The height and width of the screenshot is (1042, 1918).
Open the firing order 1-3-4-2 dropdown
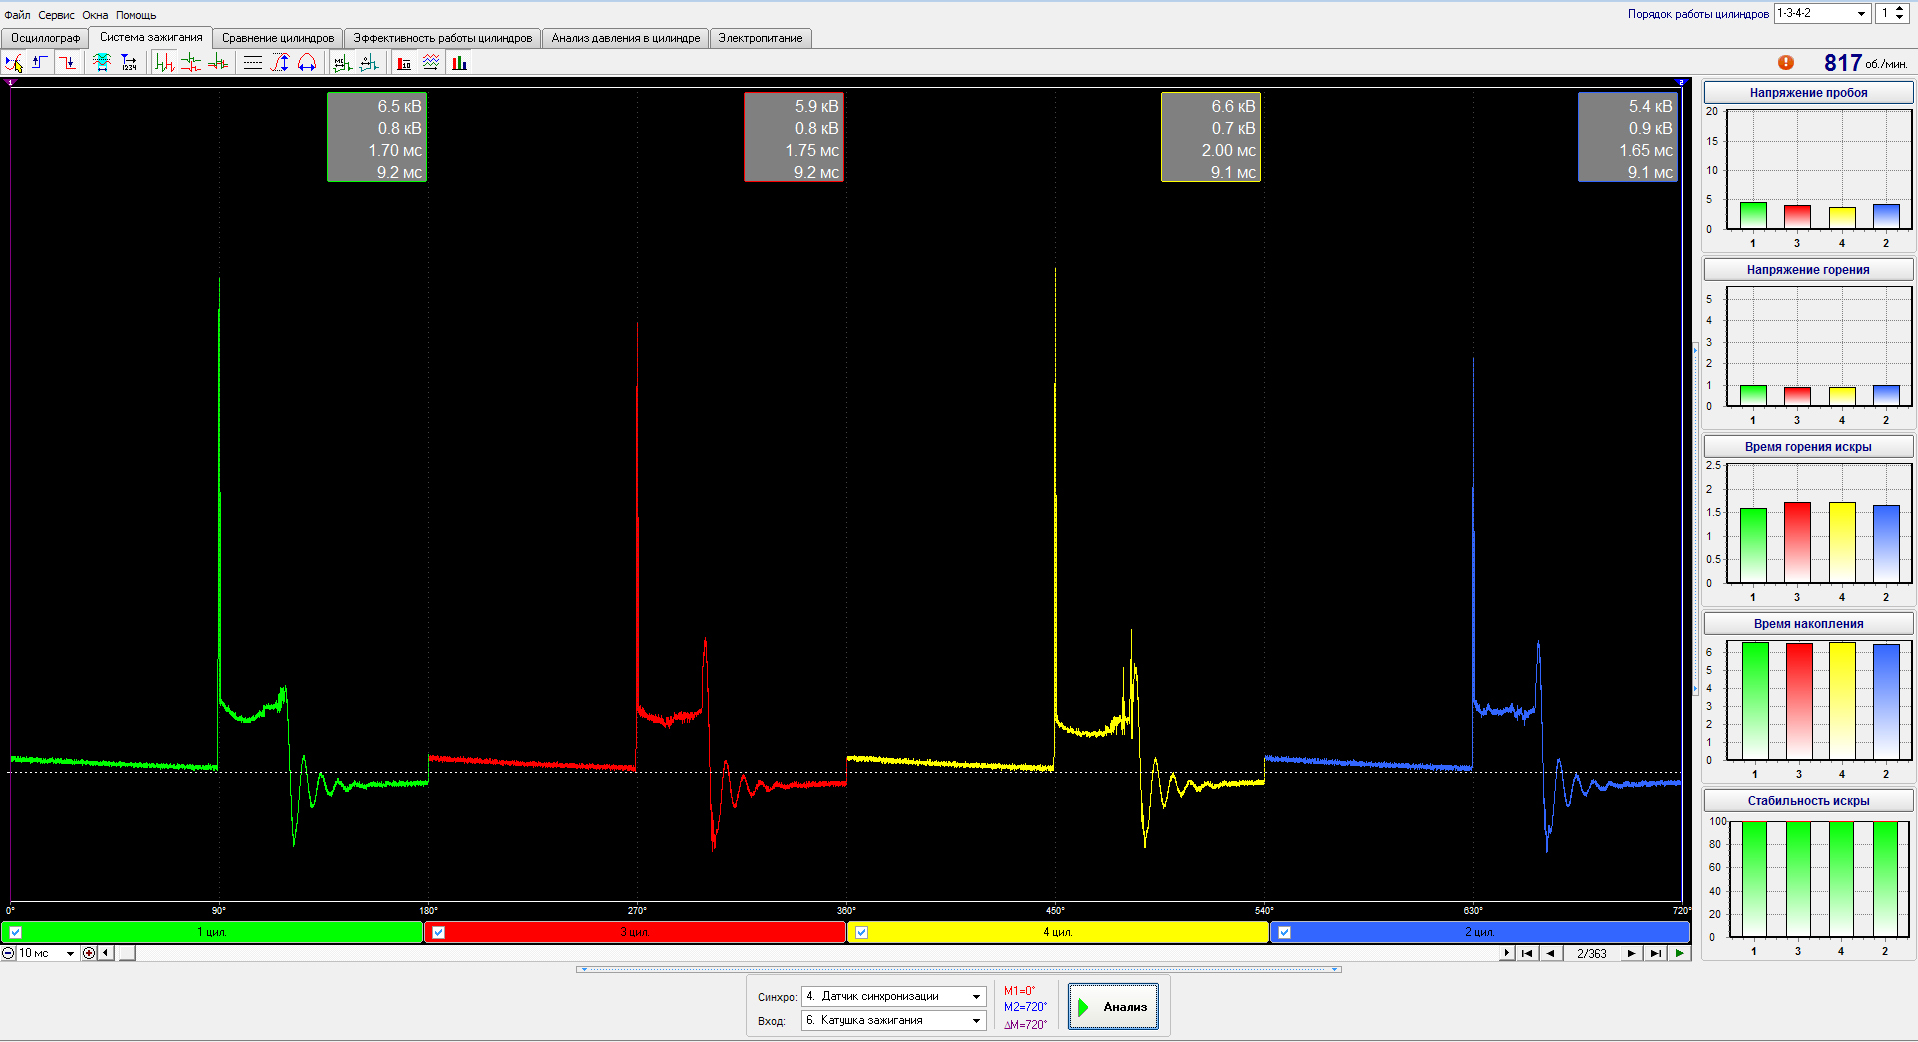pyautogui.click(x=1822, y=13)
